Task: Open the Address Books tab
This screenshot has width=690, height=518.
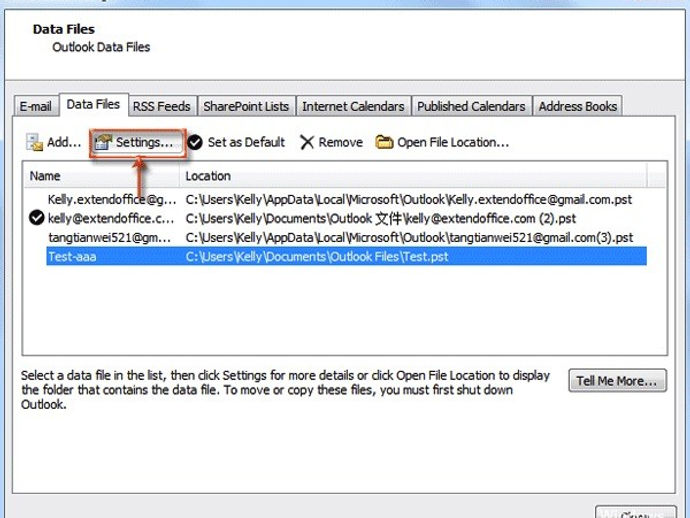Action: point(578,106)
